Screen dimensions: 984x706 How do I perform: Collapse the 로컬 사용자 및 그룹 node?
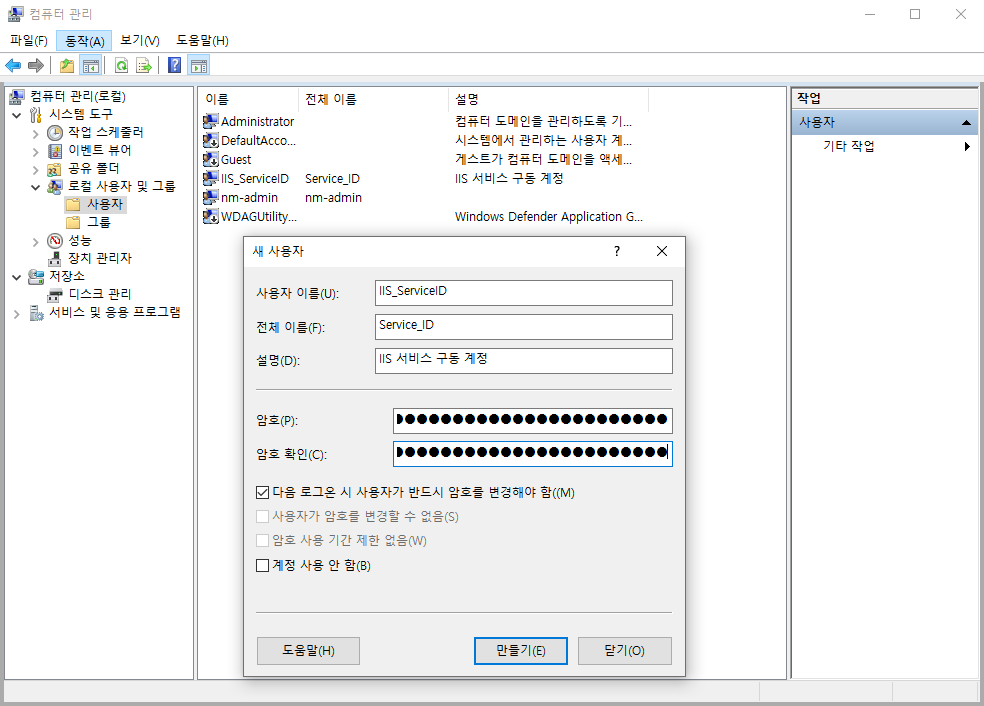coord(36,187)
